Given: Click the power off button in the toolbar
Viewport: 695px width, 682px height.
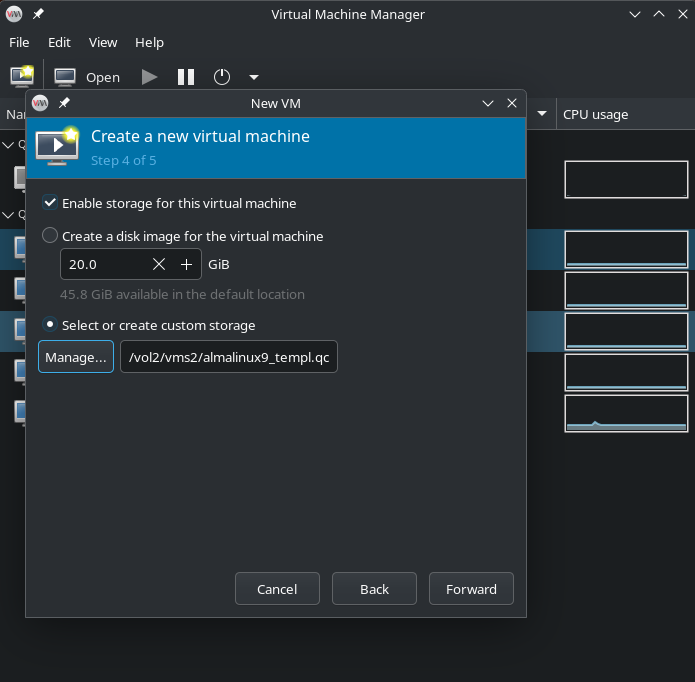Looking at the screenshot, I should [x=222, y=77].
